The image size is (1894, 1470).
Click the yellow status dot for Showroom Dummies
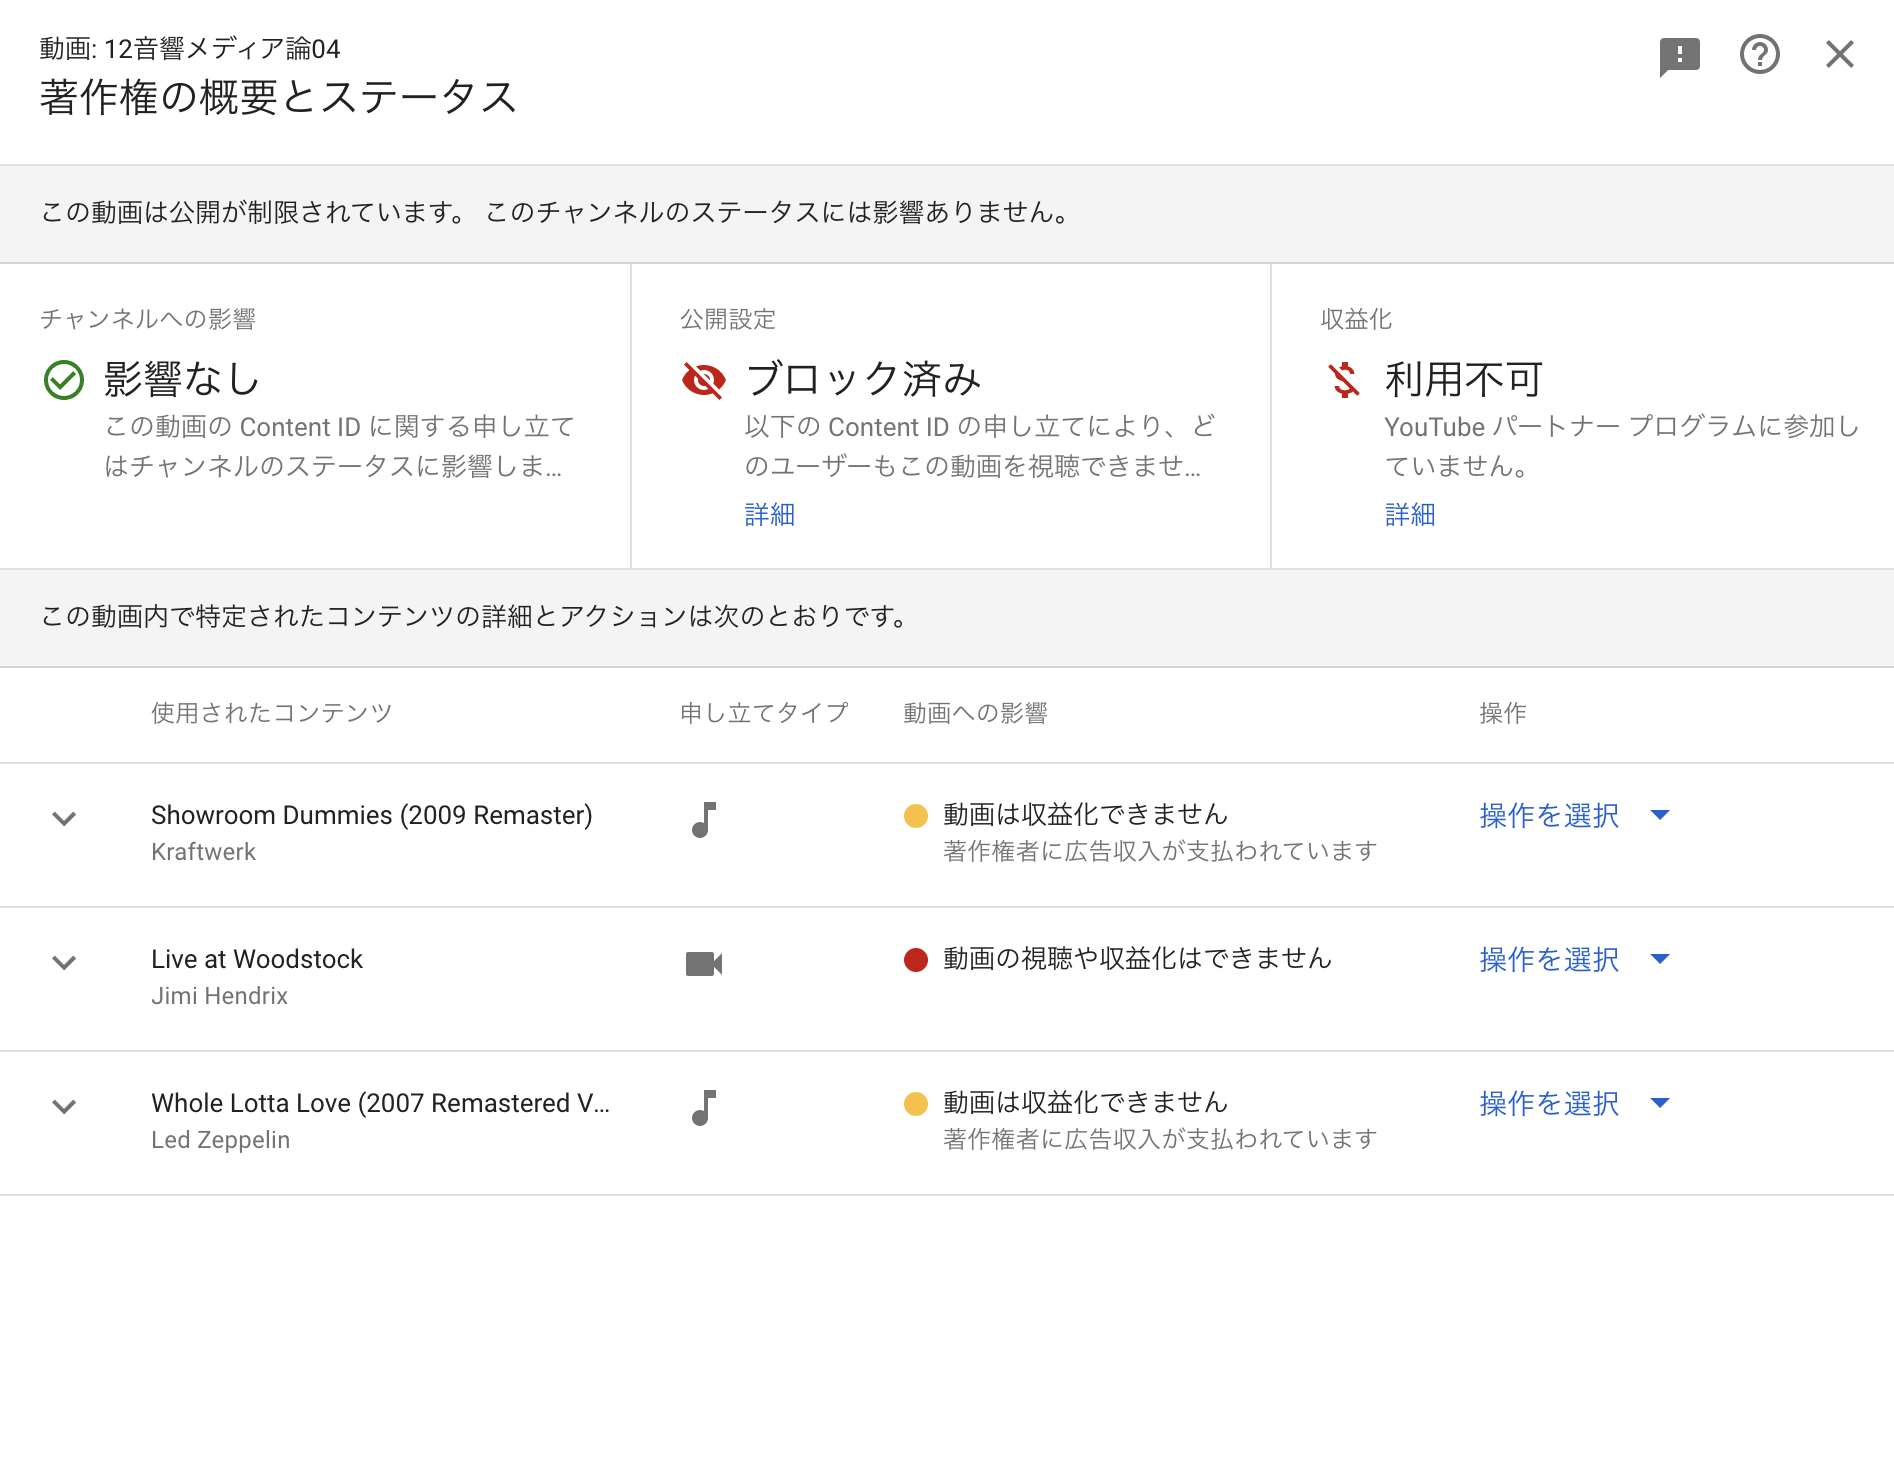coord(915,816)
